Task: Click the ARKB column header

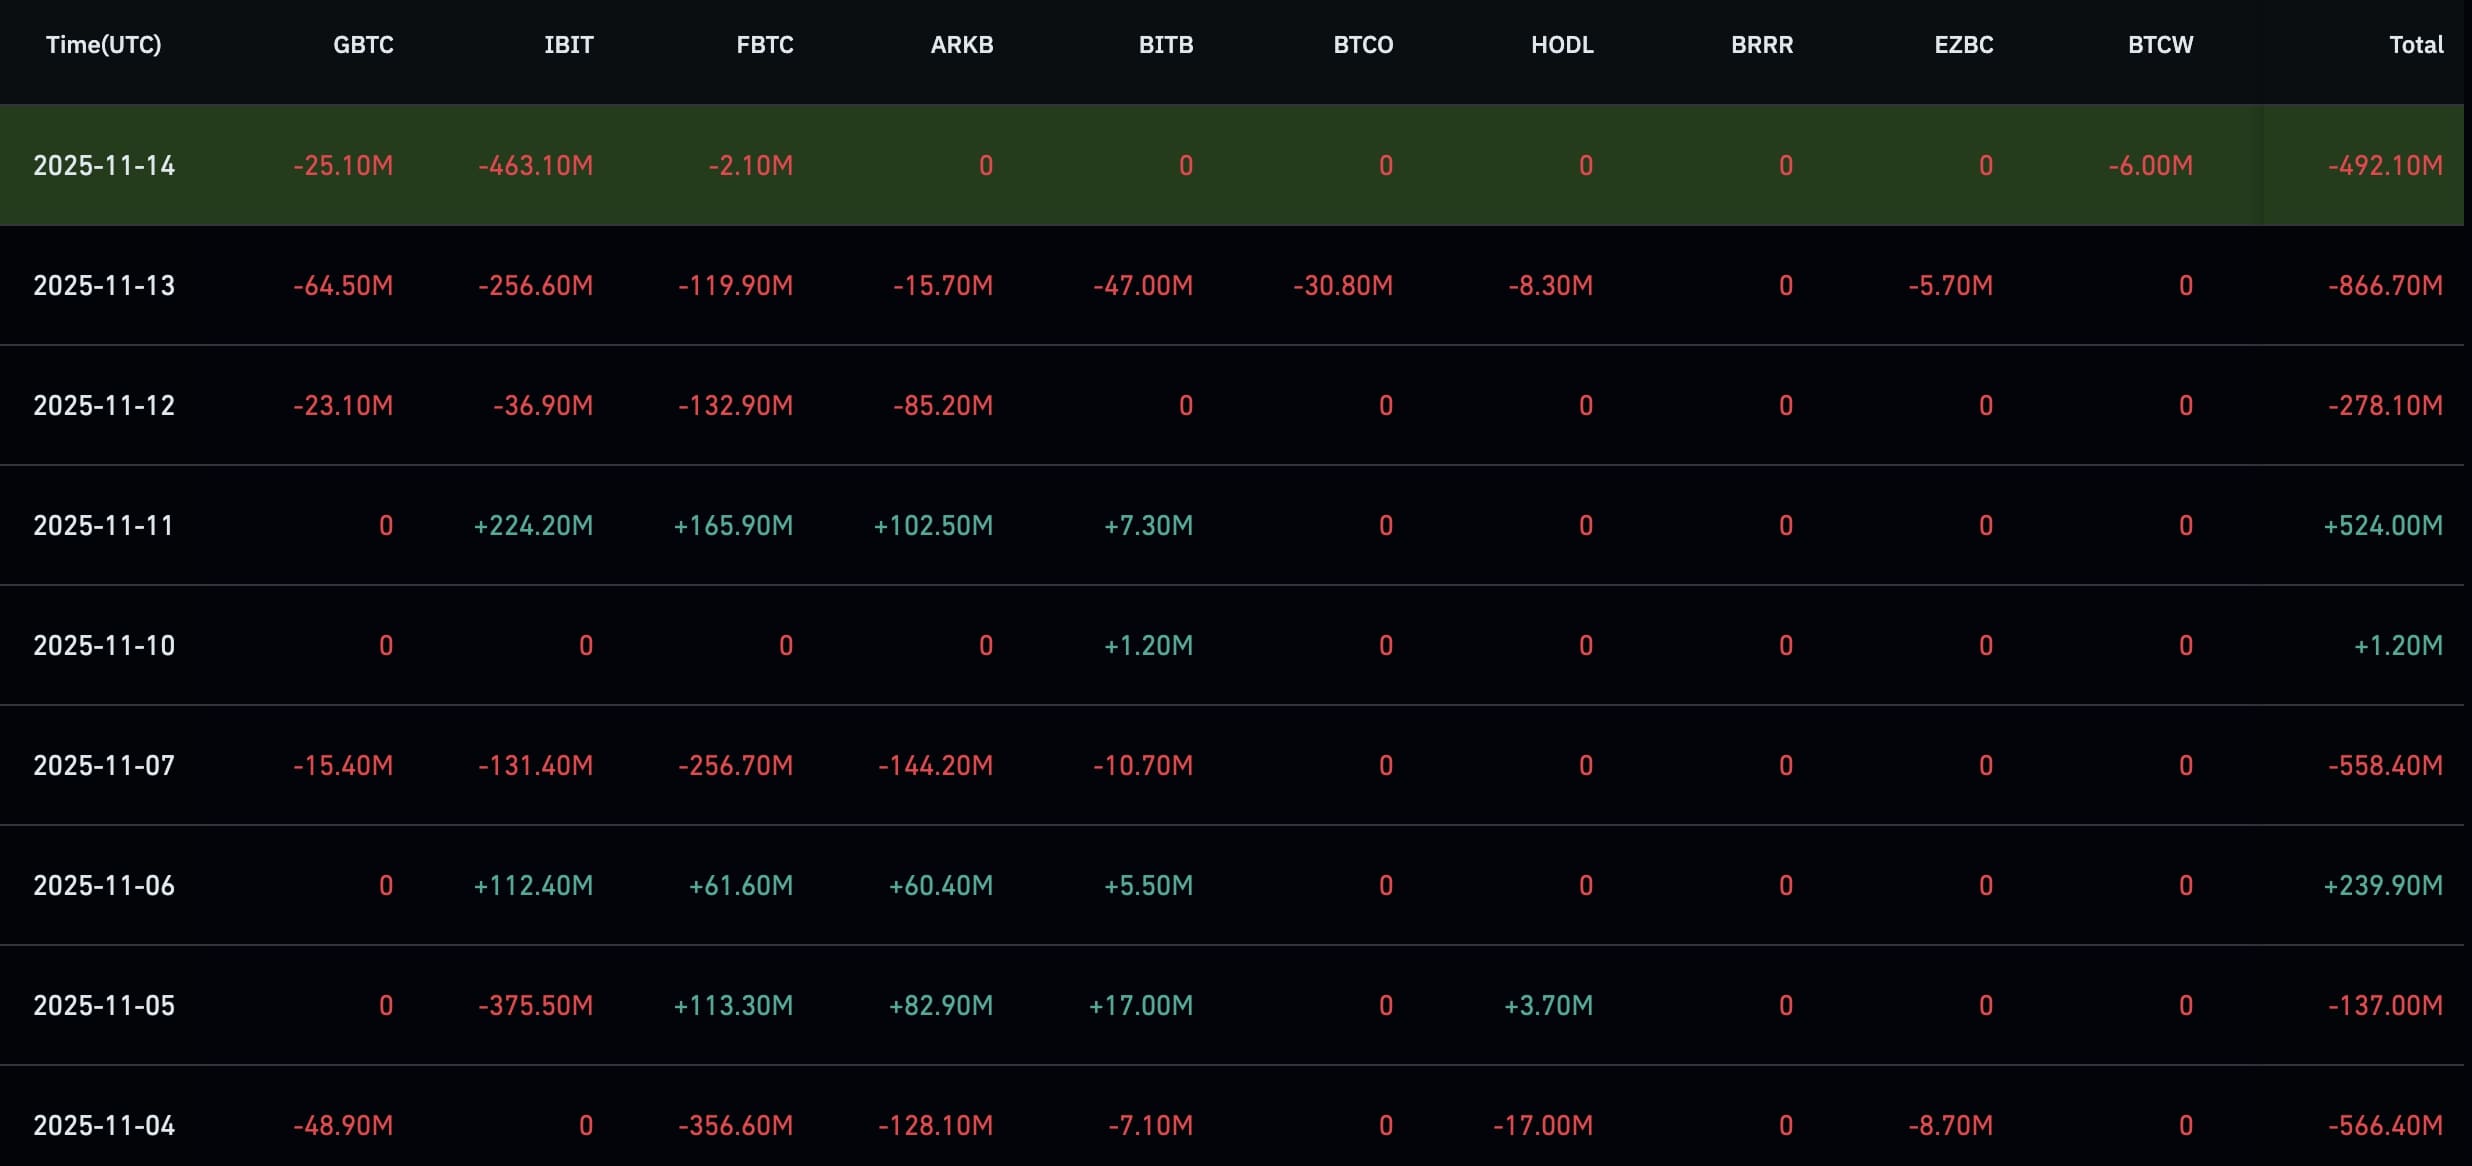Action: tap(961, 45)
